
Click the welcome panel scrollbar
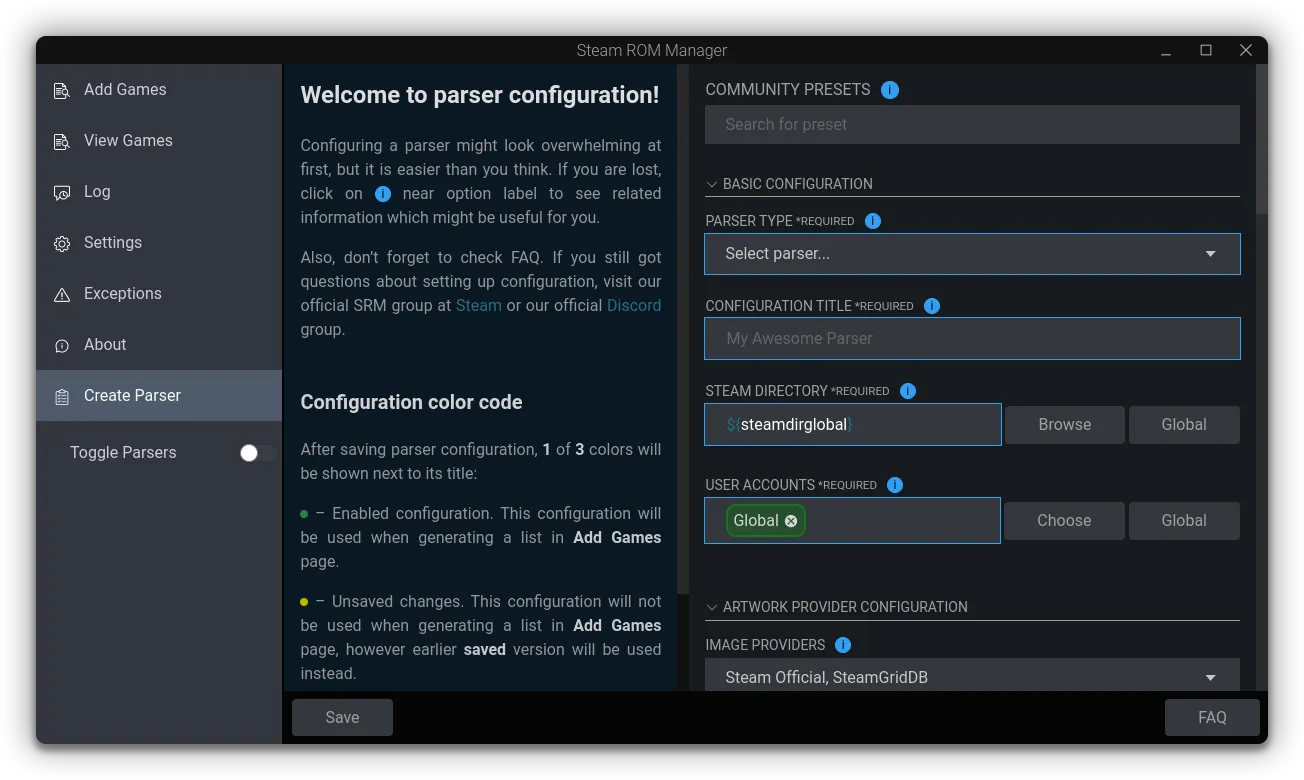(x=683, y=330)
